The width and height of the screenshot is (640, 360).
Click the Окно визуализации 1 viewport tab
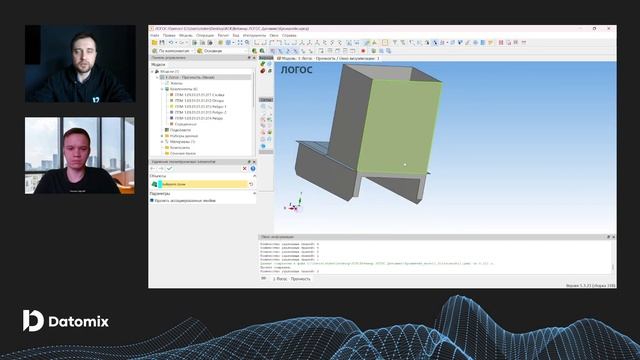tap(328, 58)
